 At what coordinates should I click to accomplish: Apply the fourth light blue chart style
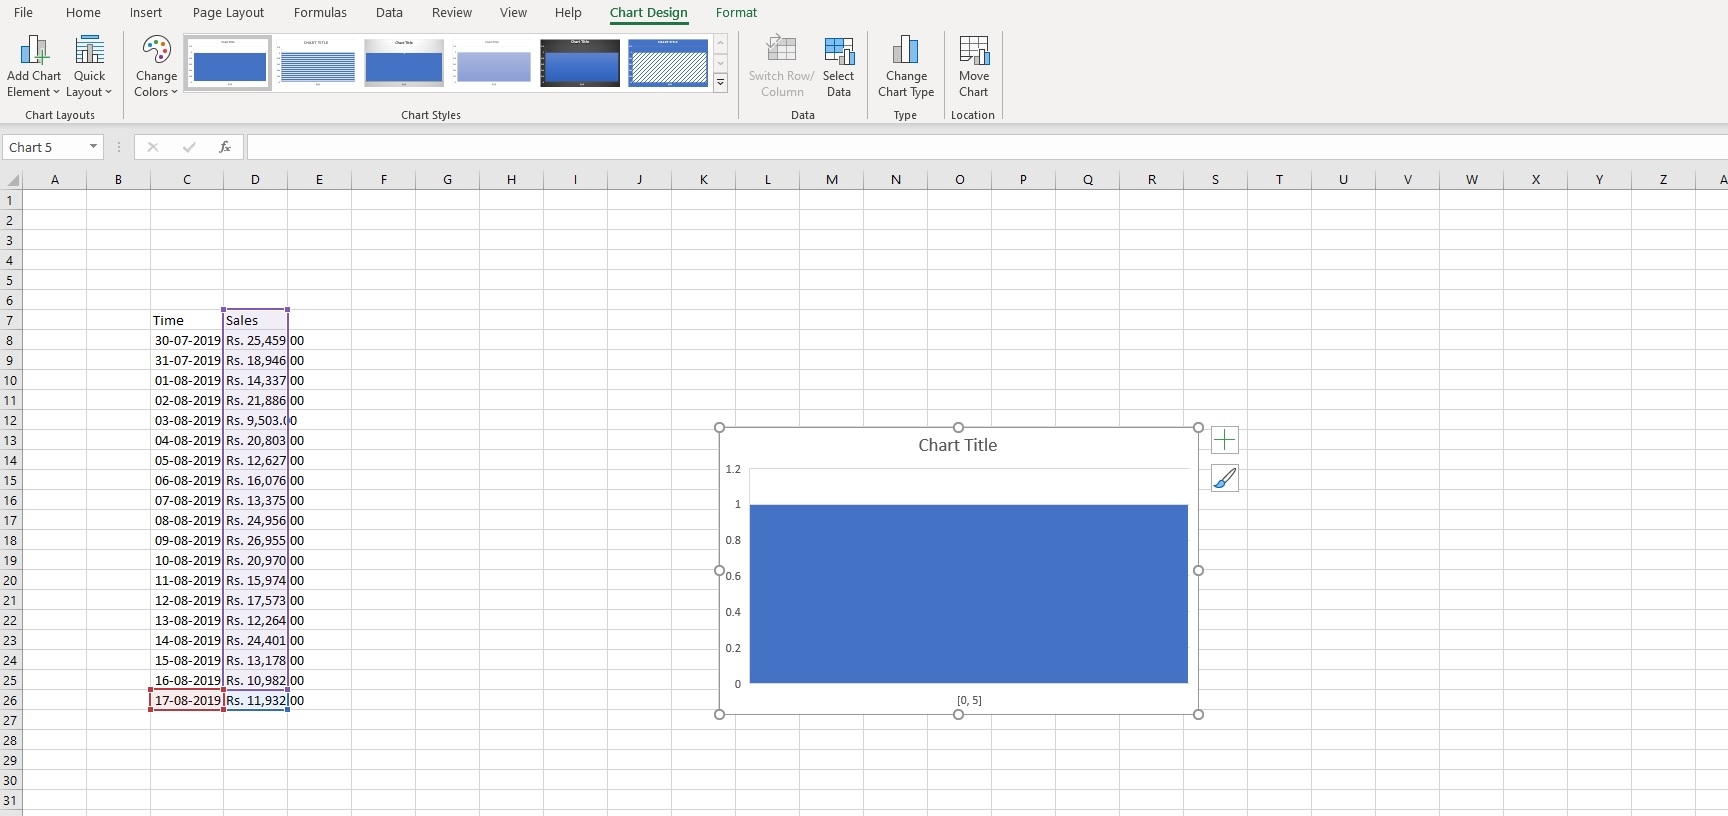click(x=492, y=63)
